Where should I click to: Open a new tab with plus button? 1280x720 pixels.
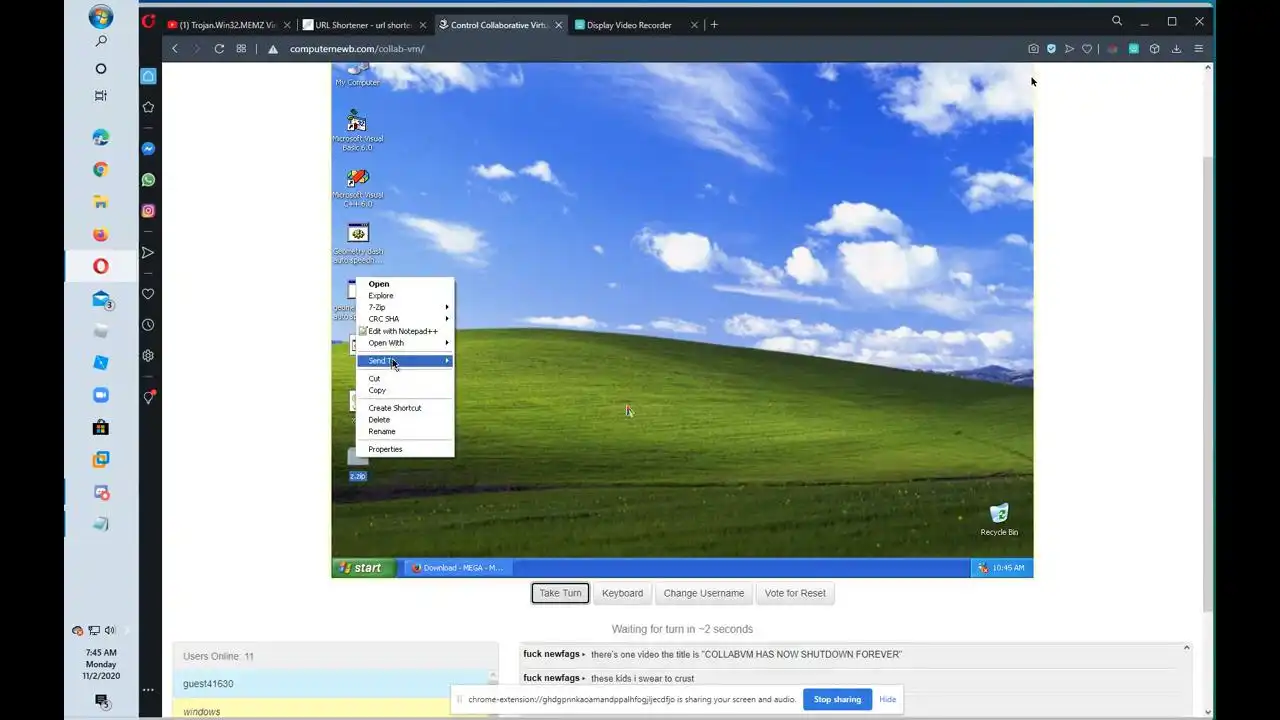tap(714, 25)
